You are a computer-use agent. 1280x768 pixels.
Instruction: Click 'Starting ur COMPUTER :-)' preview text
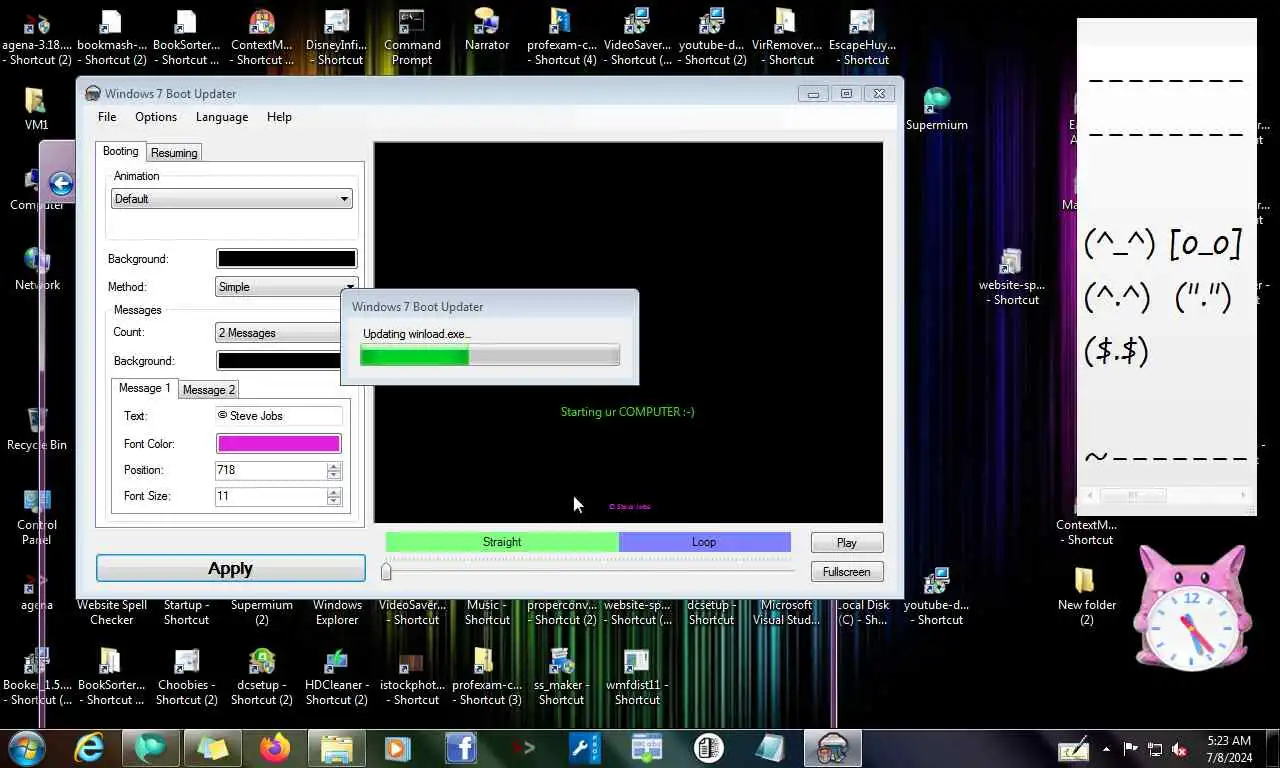coord(627,412)
